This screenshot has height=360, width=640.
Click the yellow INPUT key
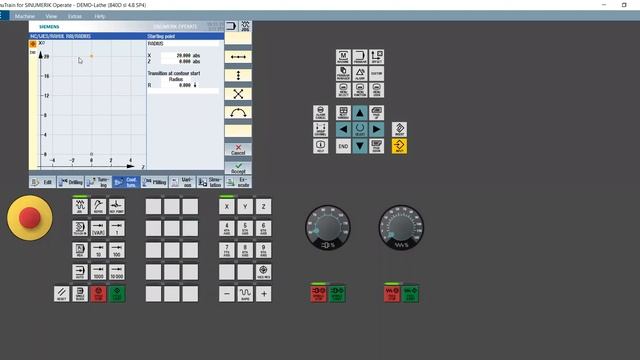tap(399, 146)
